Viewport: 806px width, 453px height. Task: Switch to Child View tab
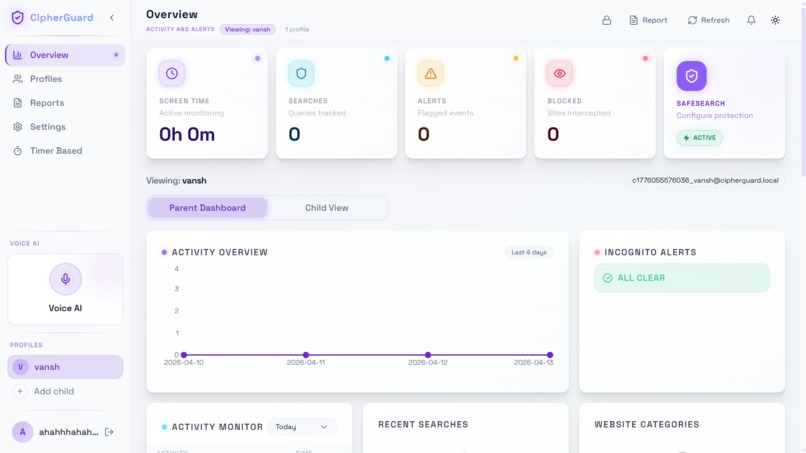tap(326, 208)
